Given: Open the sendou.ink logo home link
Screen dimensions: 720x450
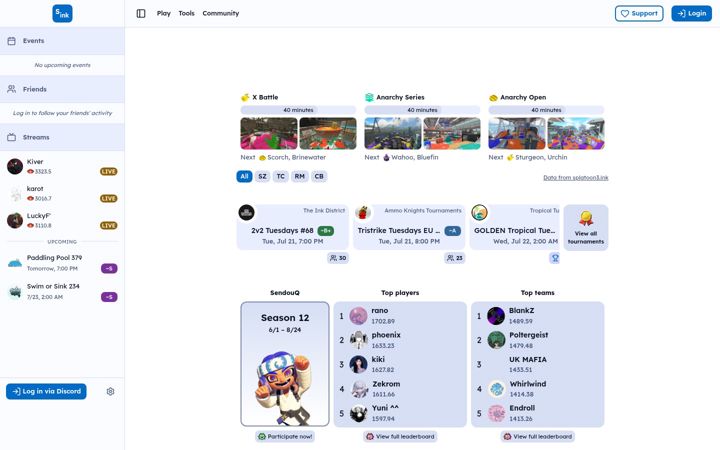Looking at the screenshot, I should coord(62,13).
